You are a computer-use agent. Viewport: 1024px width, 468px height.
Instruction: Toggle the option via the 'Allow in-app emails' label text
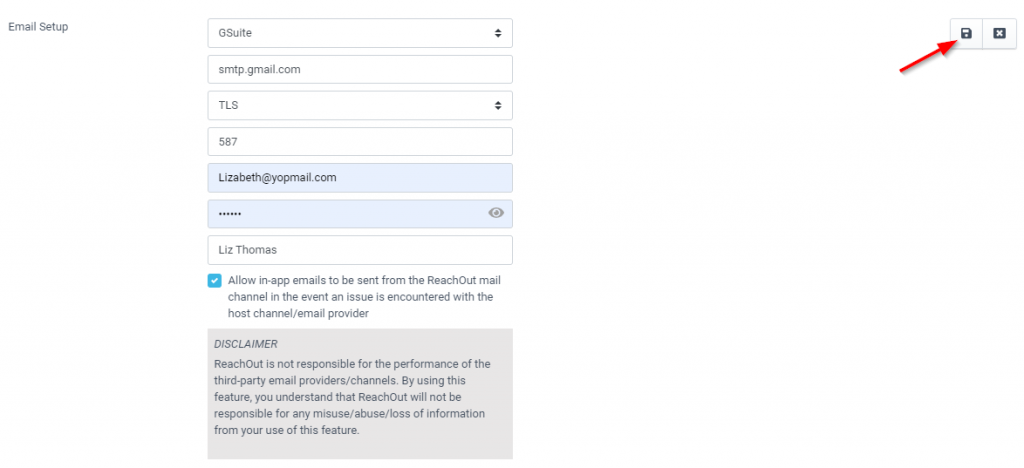coord(364,297)
